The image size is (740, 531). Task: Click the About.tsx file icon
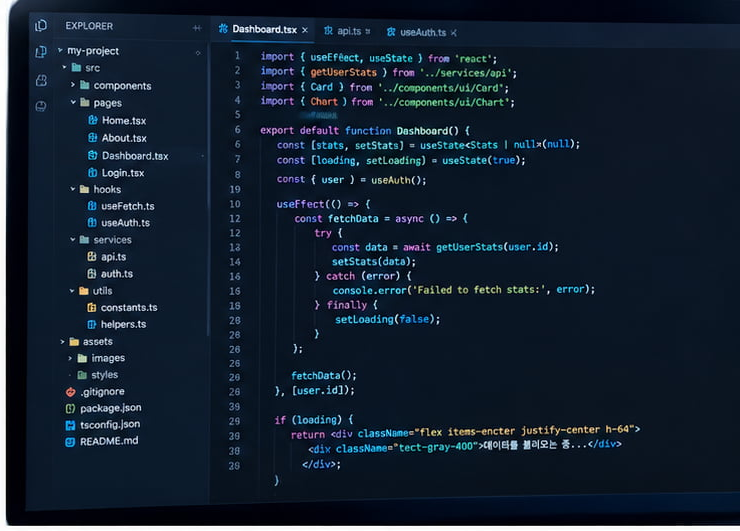tap(92, 138)
